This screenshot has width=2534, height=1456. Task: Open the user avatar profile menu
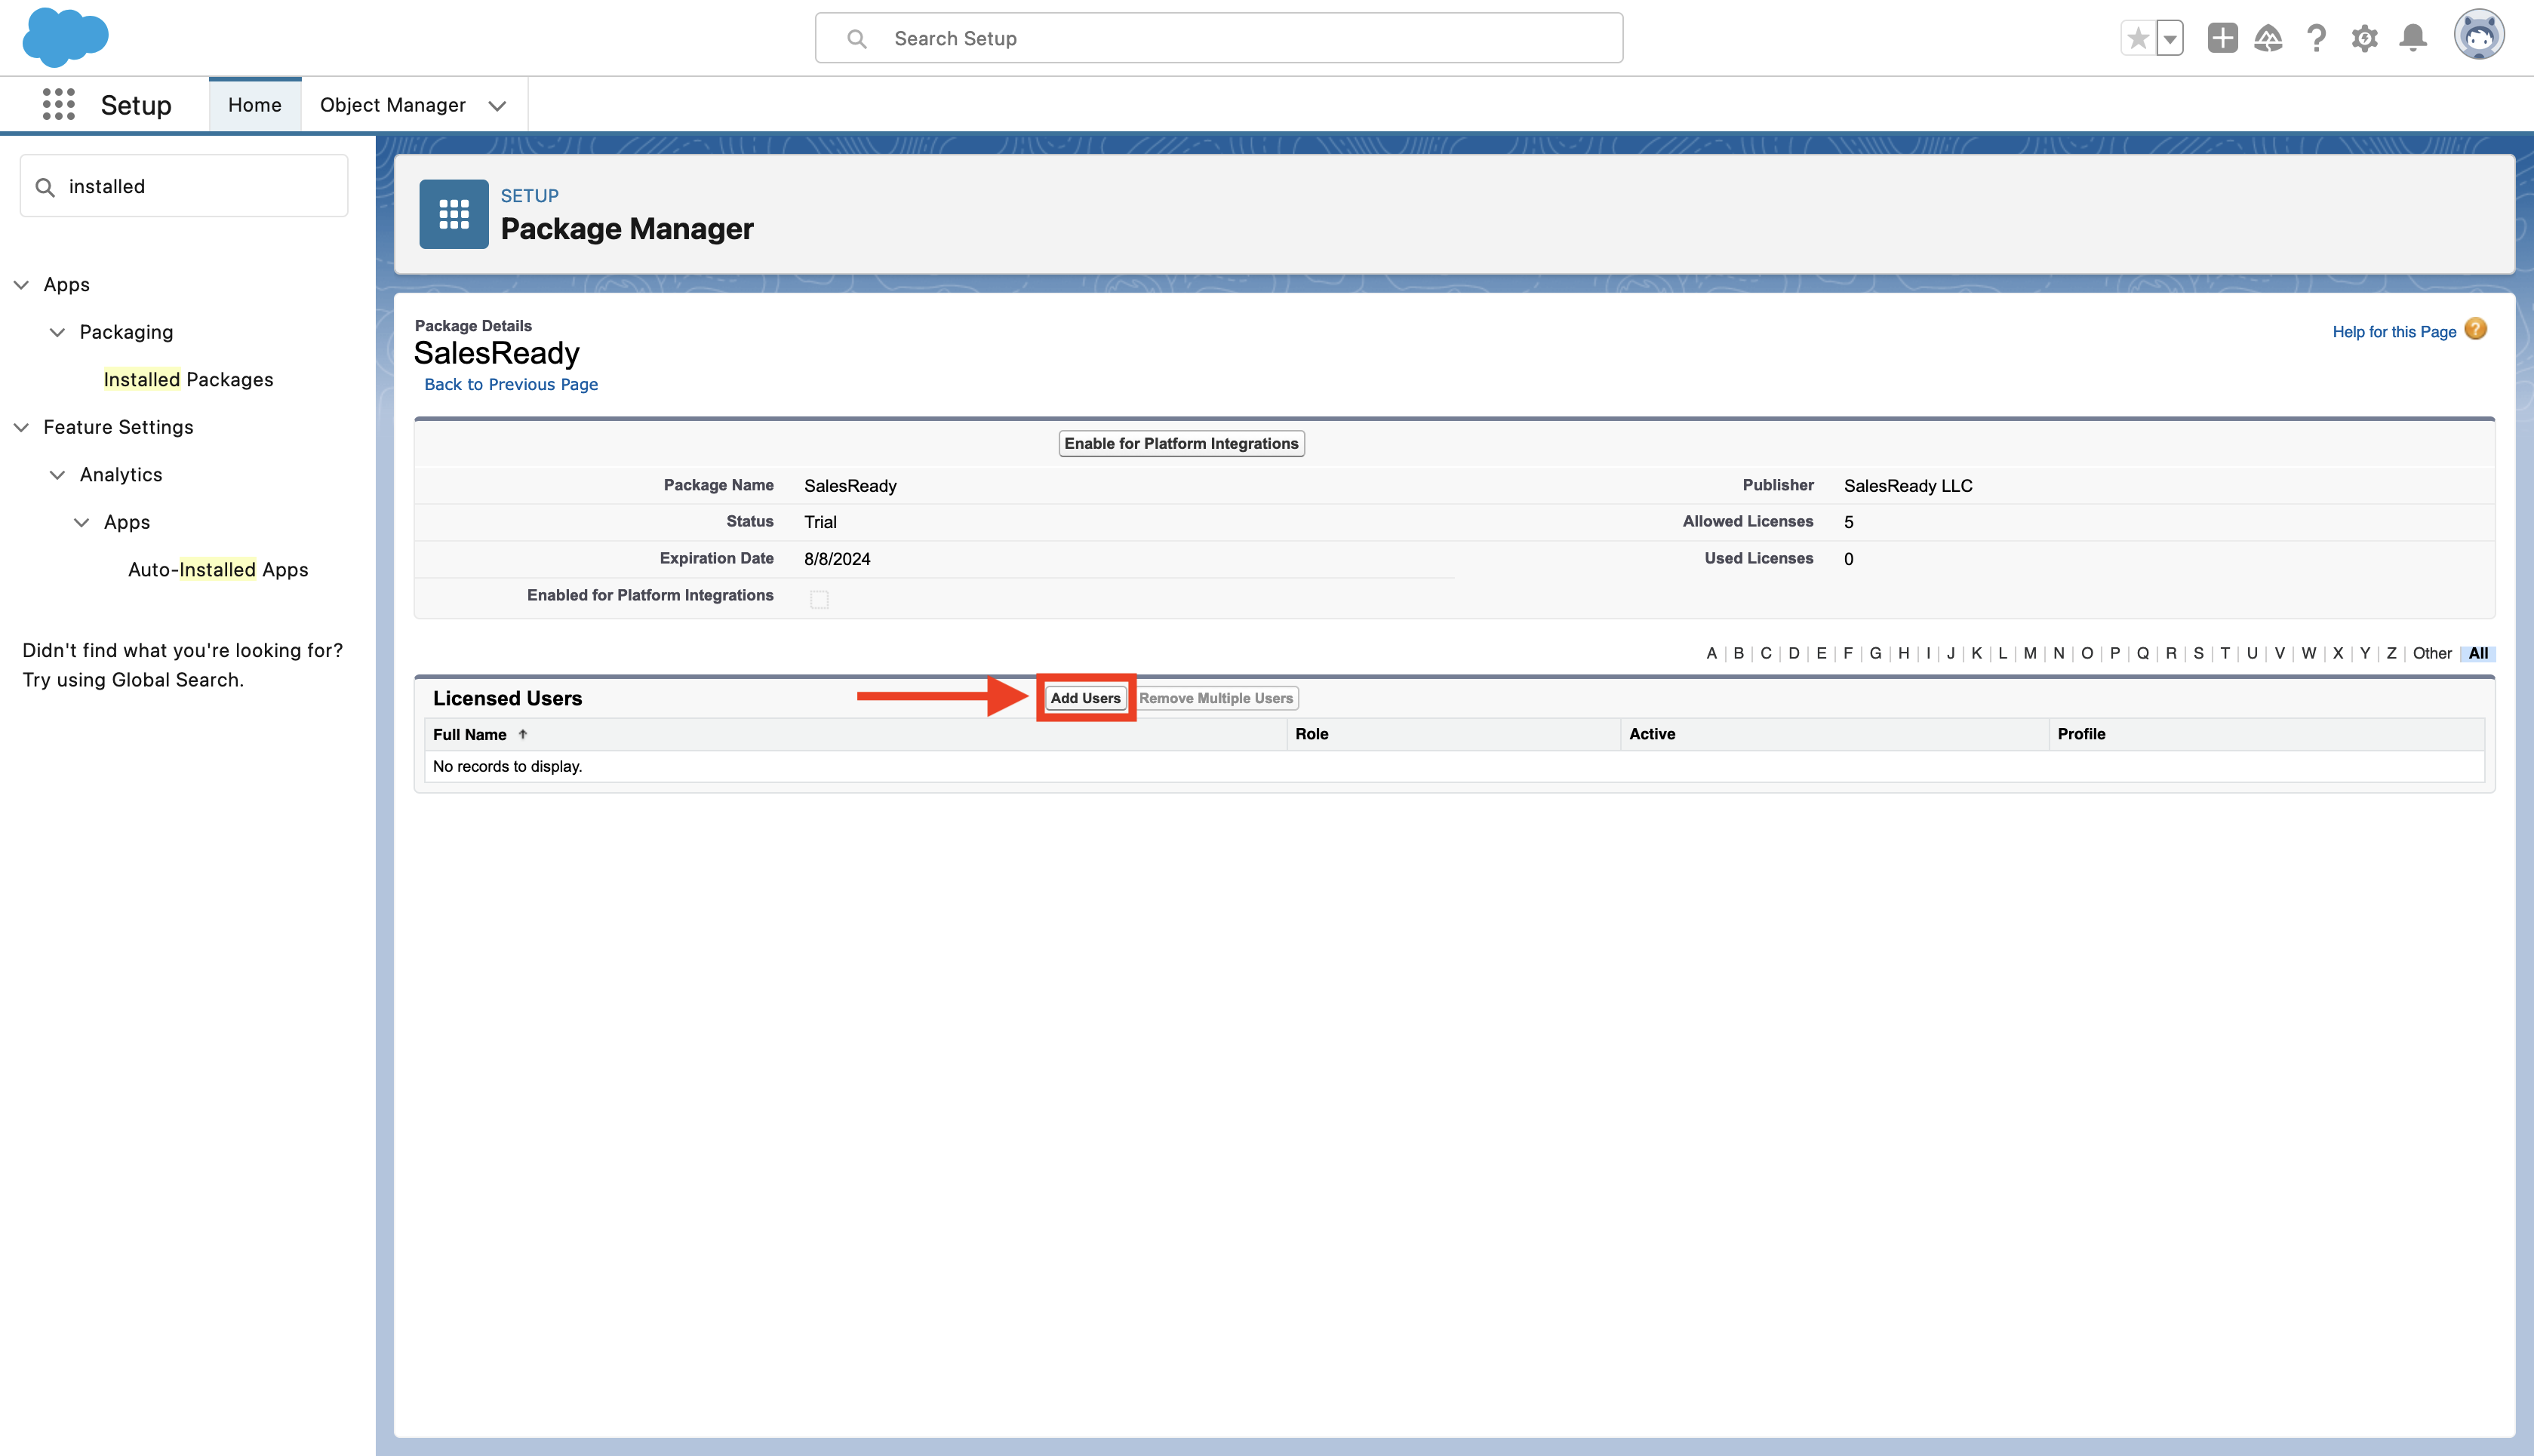pyautogui.click(x=2478, y=36)
